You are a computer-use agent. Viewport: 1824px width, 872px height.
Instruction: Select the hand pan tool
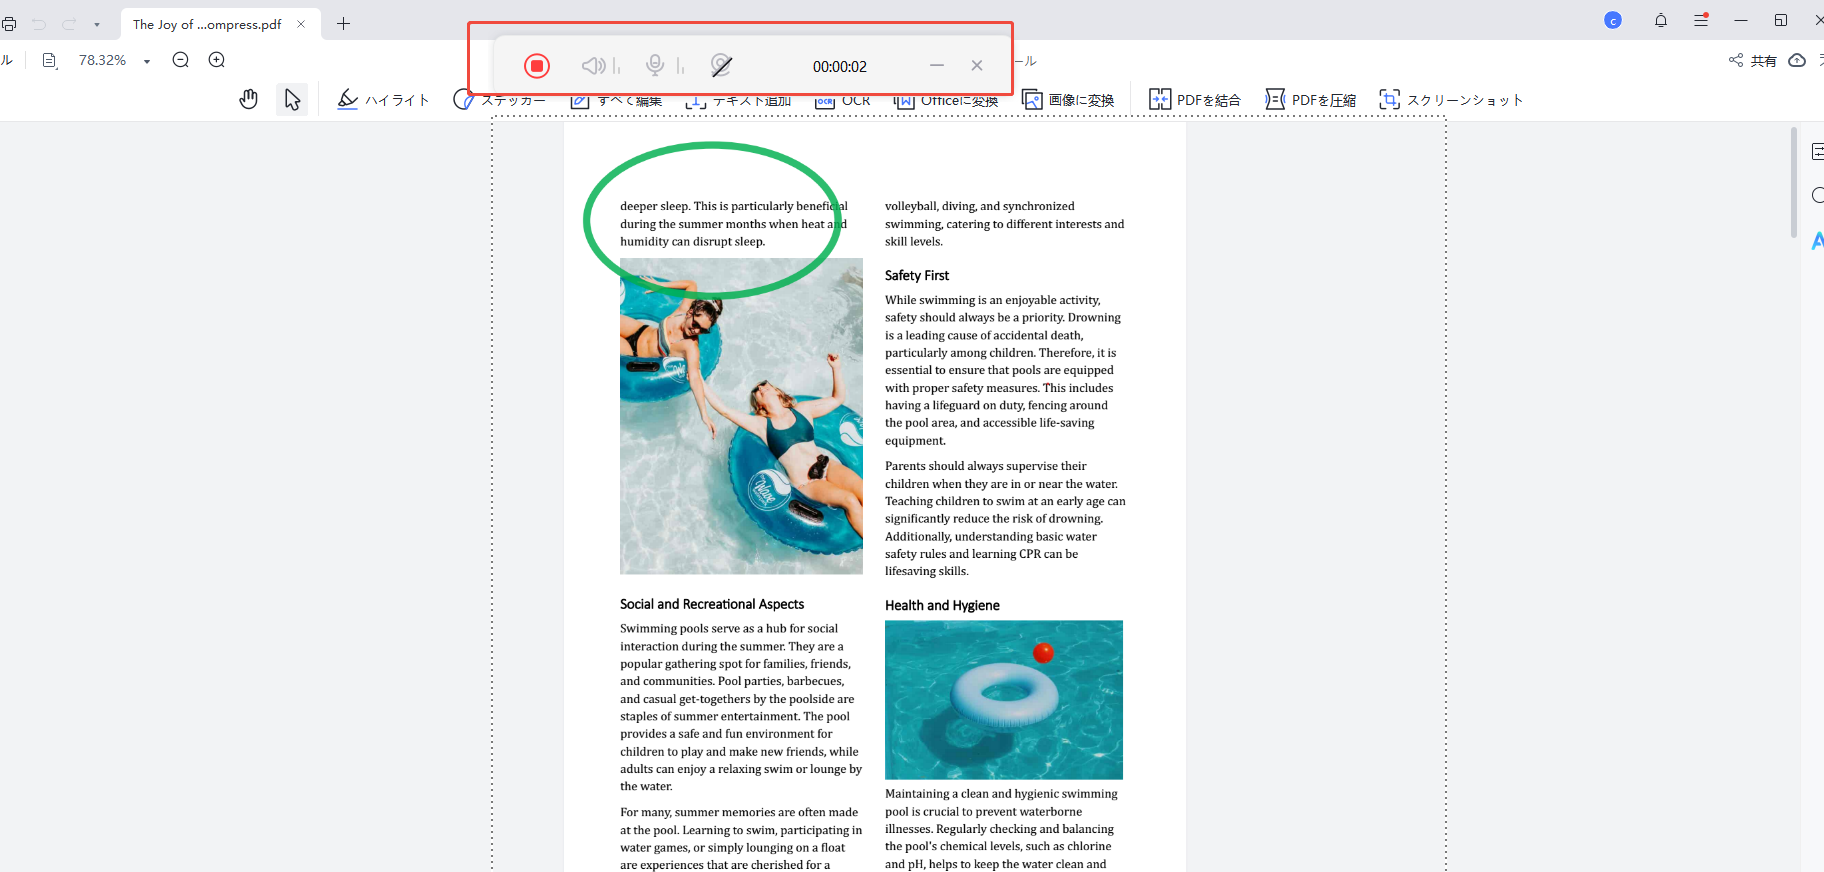pos(249,99)
